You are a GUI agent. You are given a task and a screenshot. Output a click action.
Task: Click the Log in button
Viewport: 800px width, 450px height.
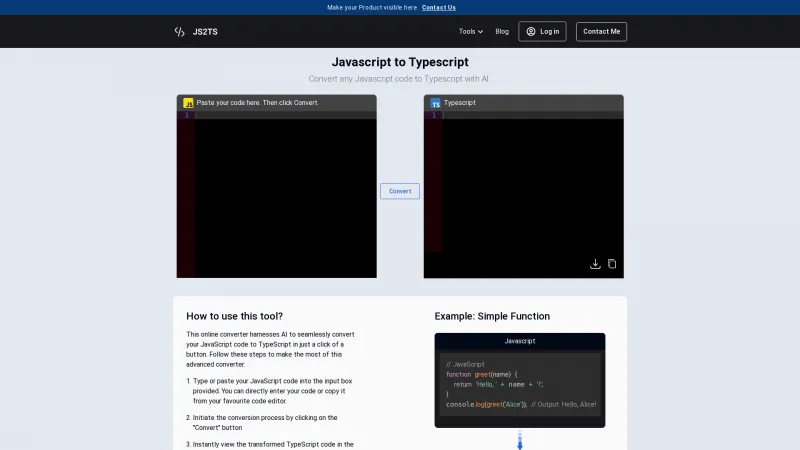coord(542,32)
